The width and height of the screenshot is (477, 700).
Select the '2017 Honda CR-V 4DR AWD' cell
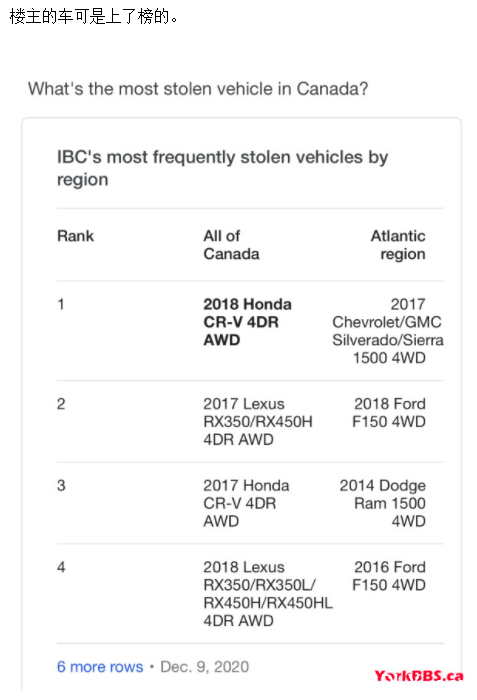tap(246, 503)
